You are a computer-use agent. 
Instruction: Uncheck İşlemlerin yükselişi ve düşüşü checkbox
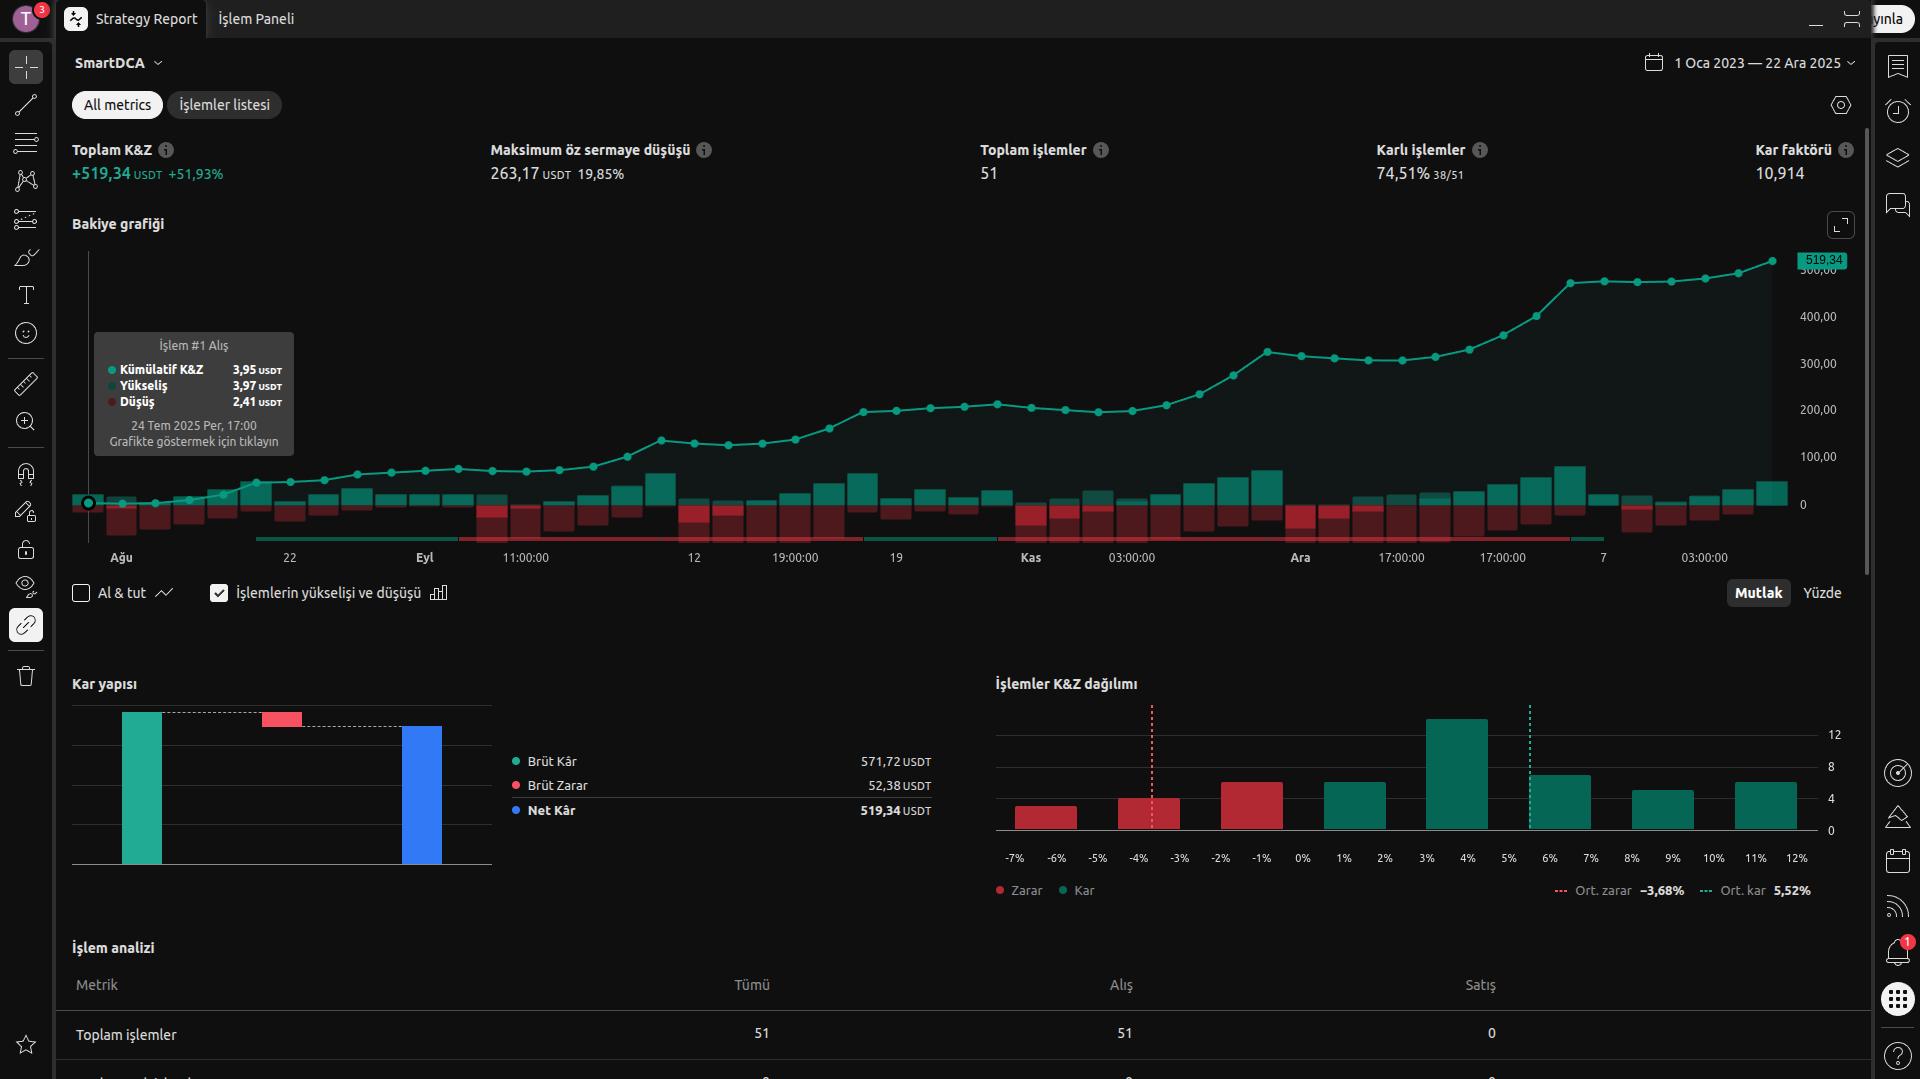tap(219, 593)
